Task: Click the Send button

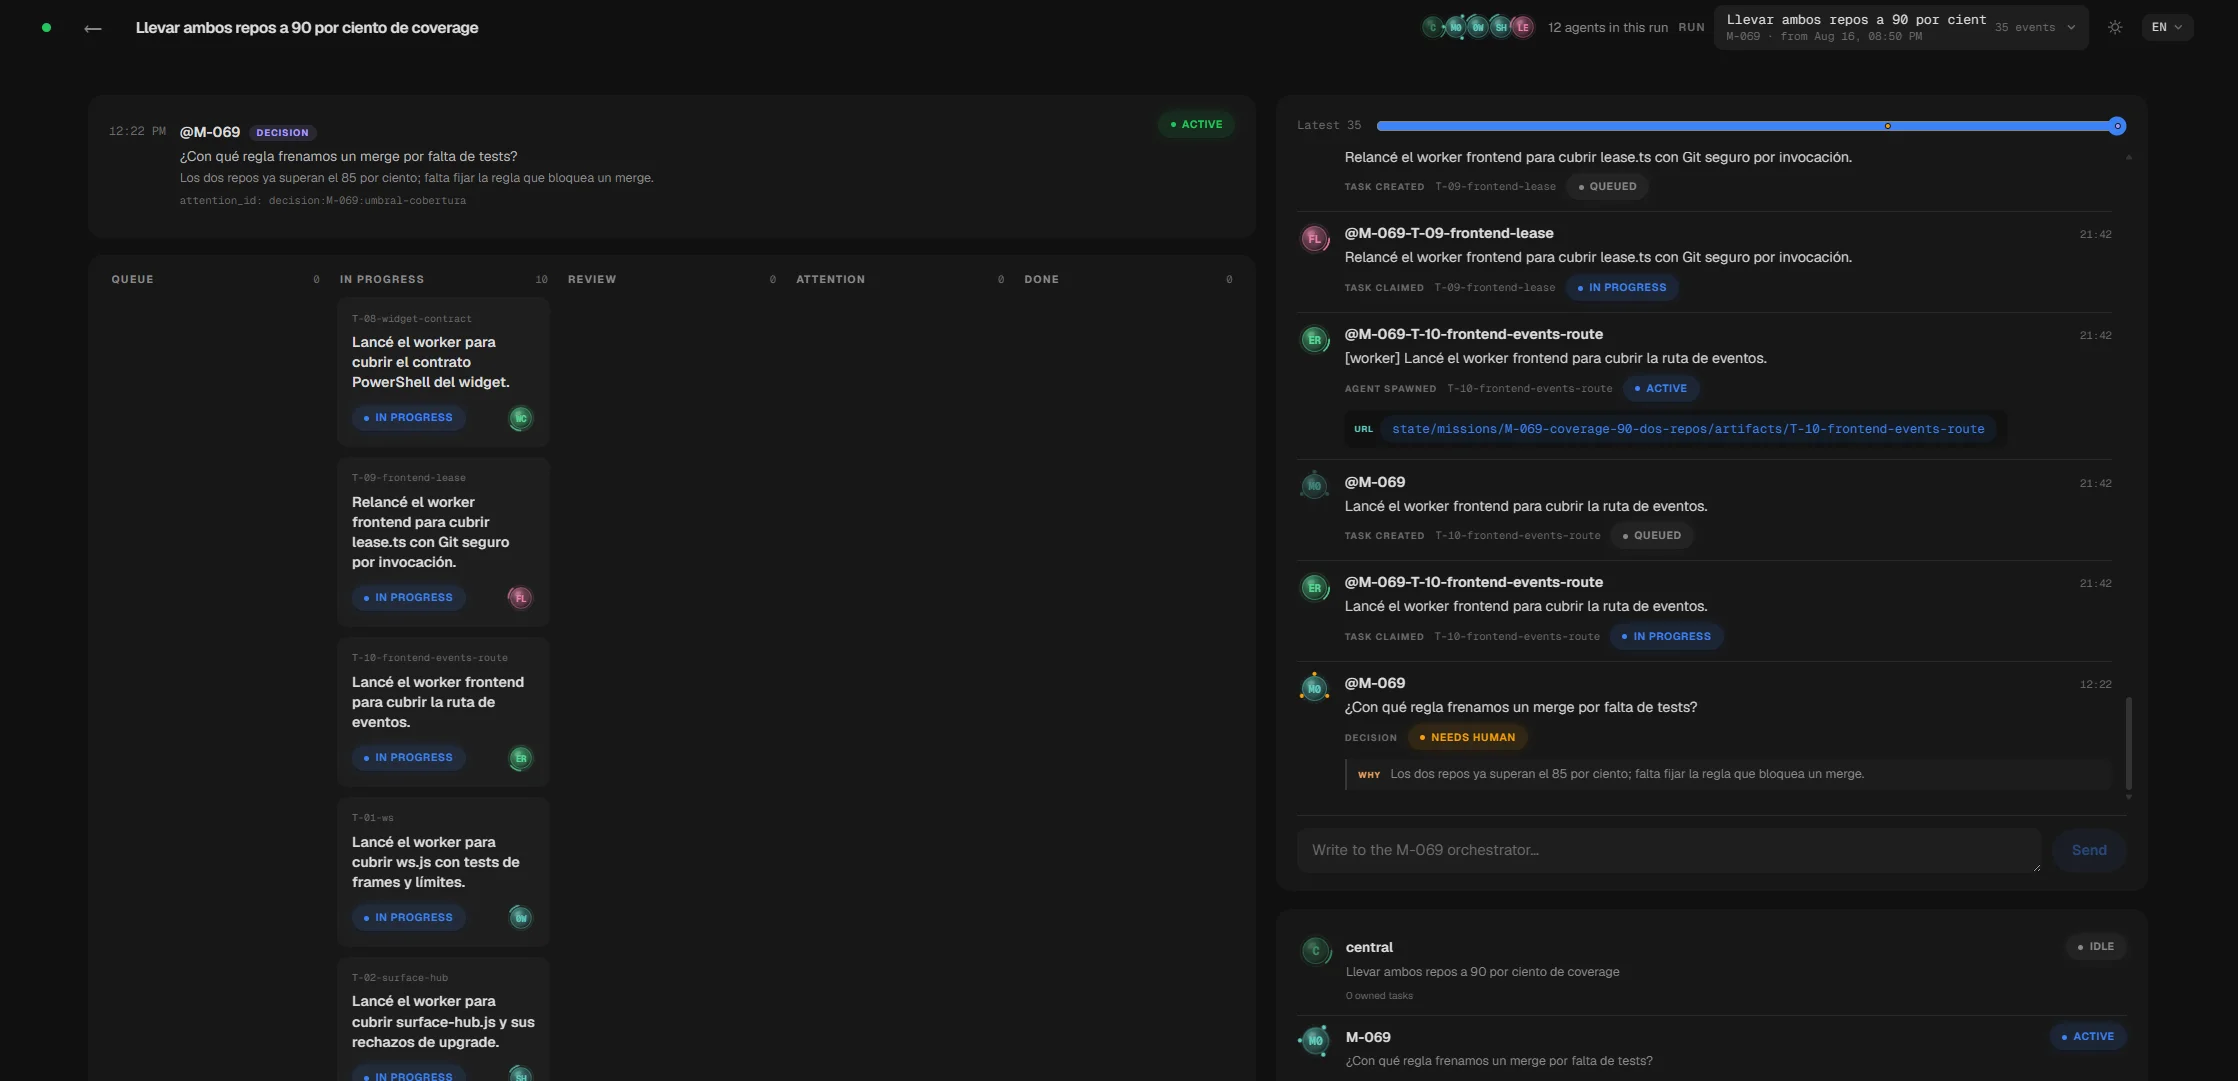Action: [x=2088, y=850]
